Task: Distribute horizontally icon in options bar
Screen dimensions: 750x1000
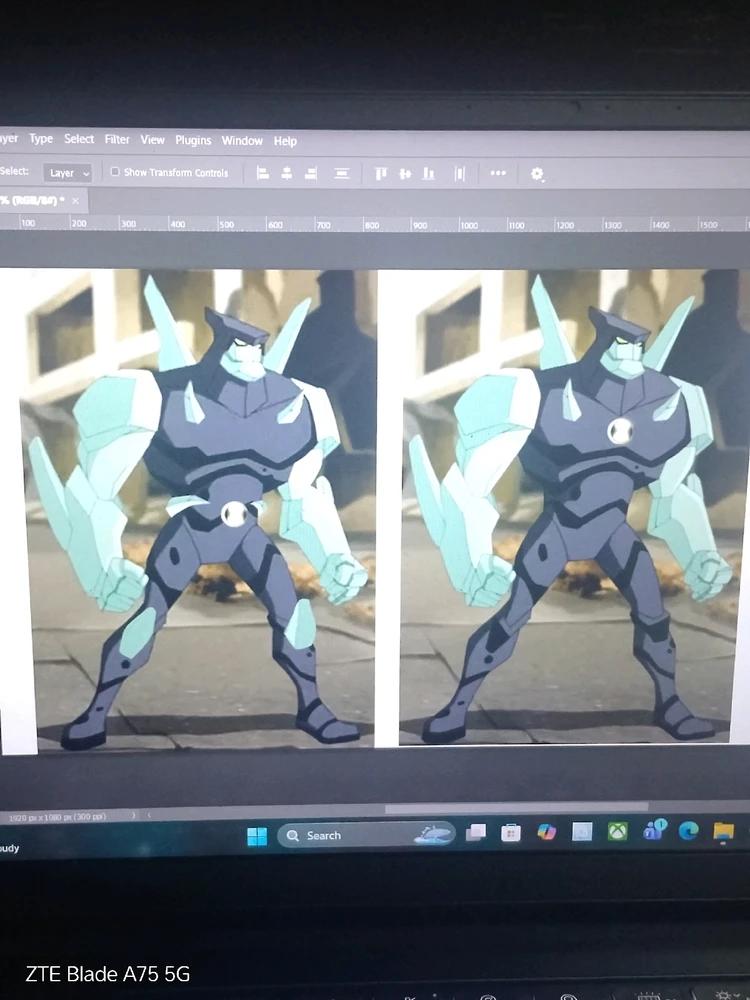Action: [460, 173]
